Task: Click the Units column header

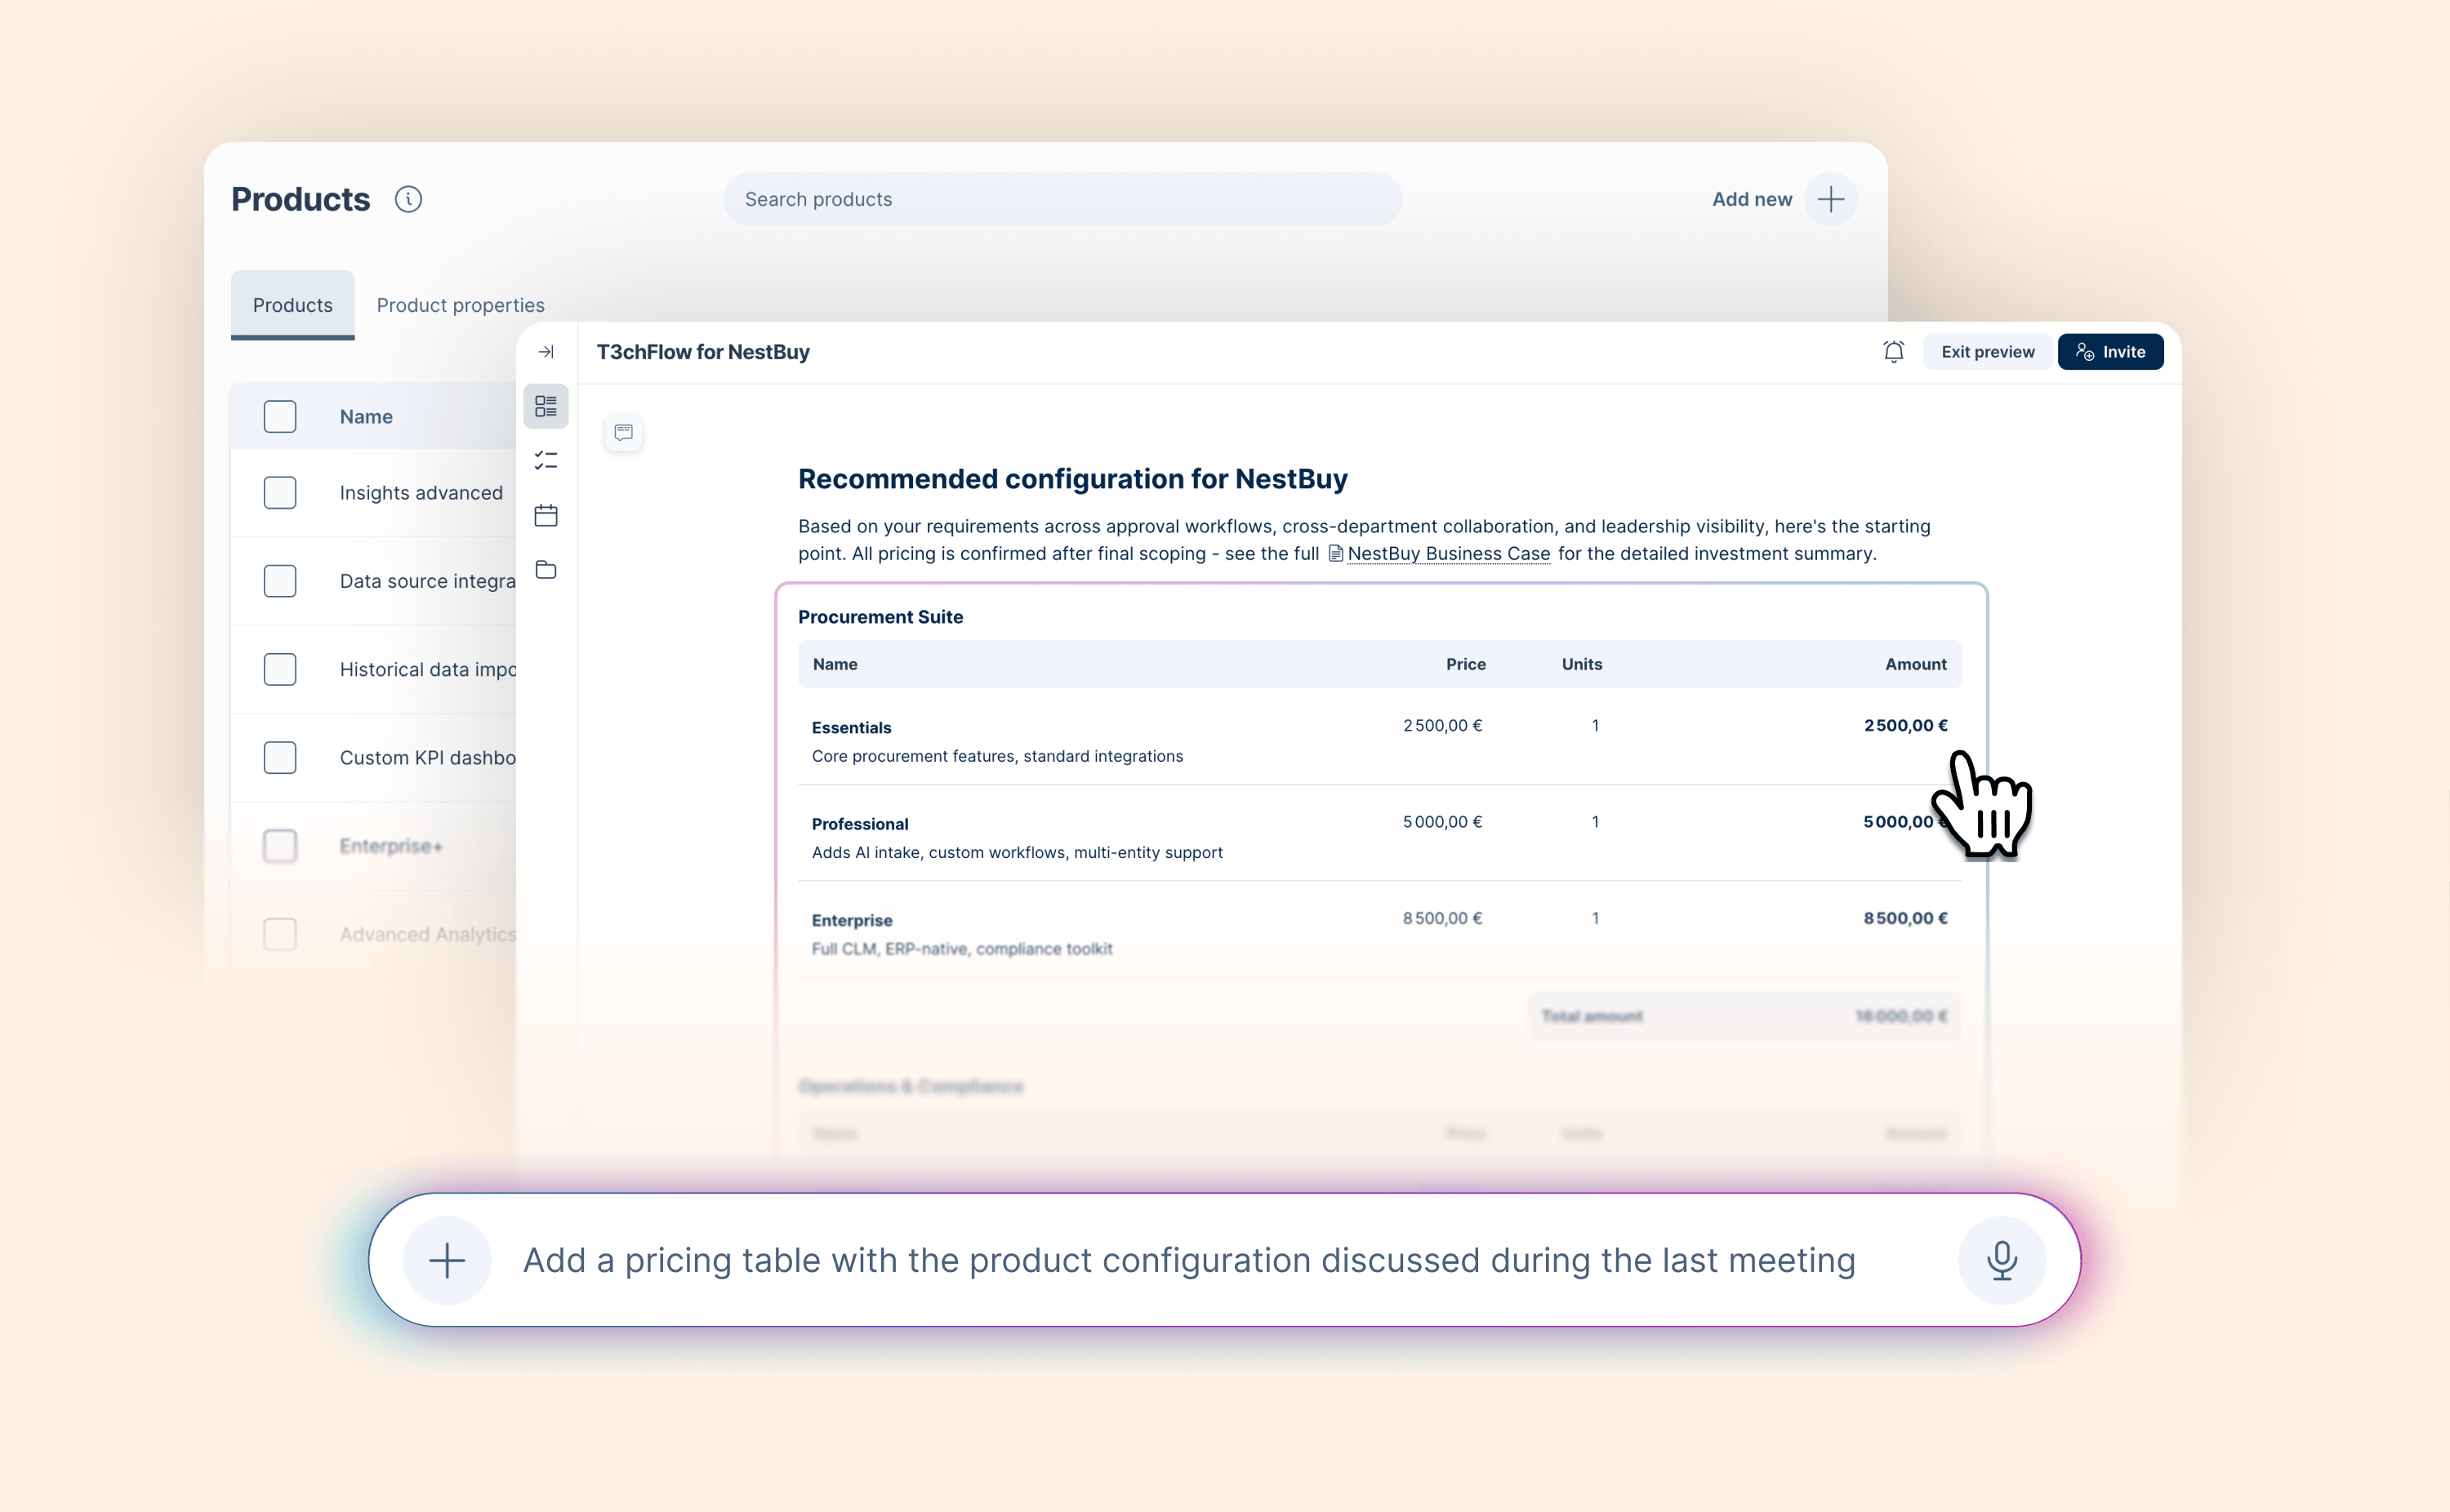Action: [1582, 664]
